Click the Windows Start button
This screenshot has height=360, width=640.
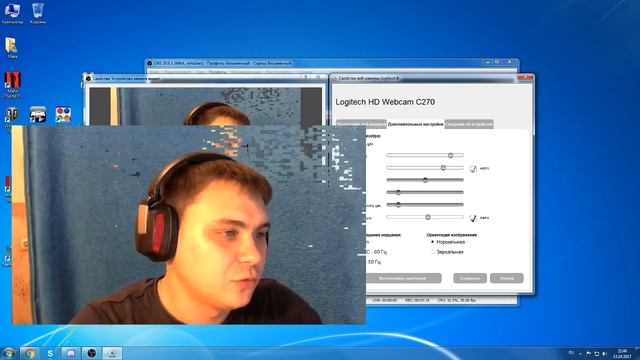(9, 353)
